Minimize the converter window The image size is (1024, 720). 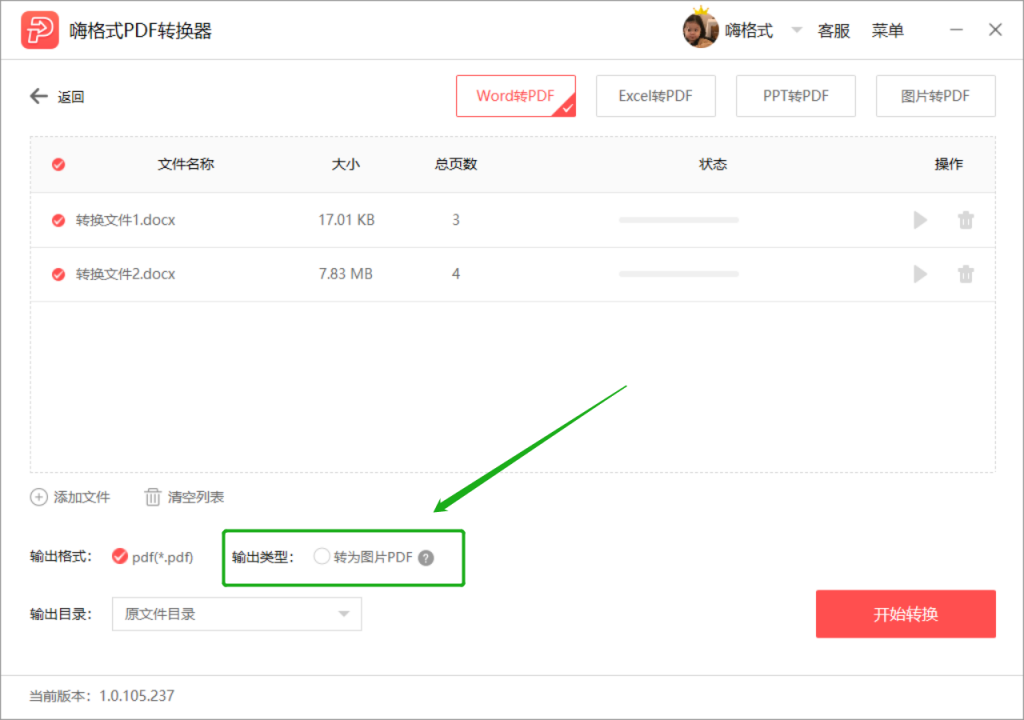click(x=956, y=30)
